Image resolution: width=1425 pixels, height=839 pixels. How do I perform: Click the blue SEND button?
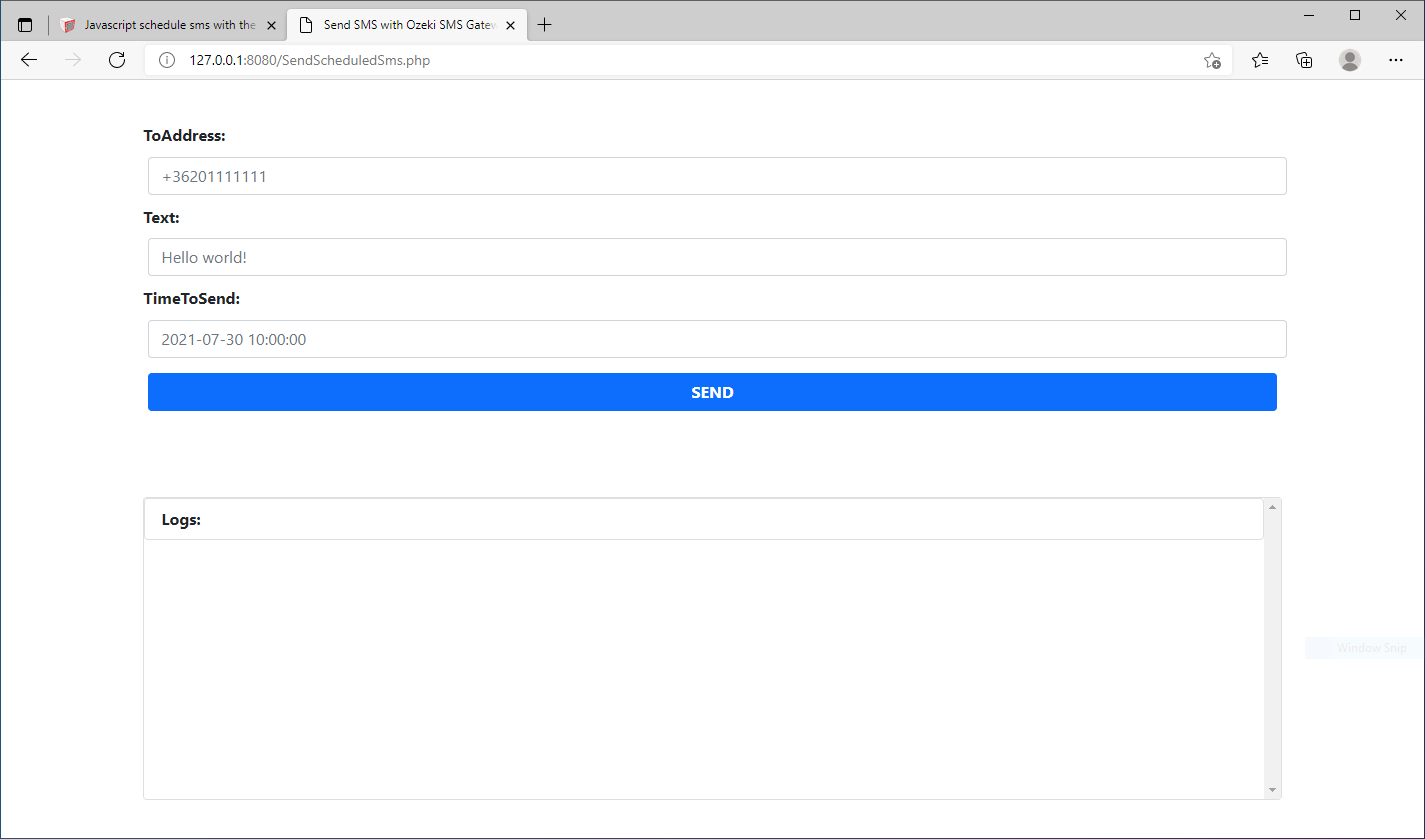[712, 392]
